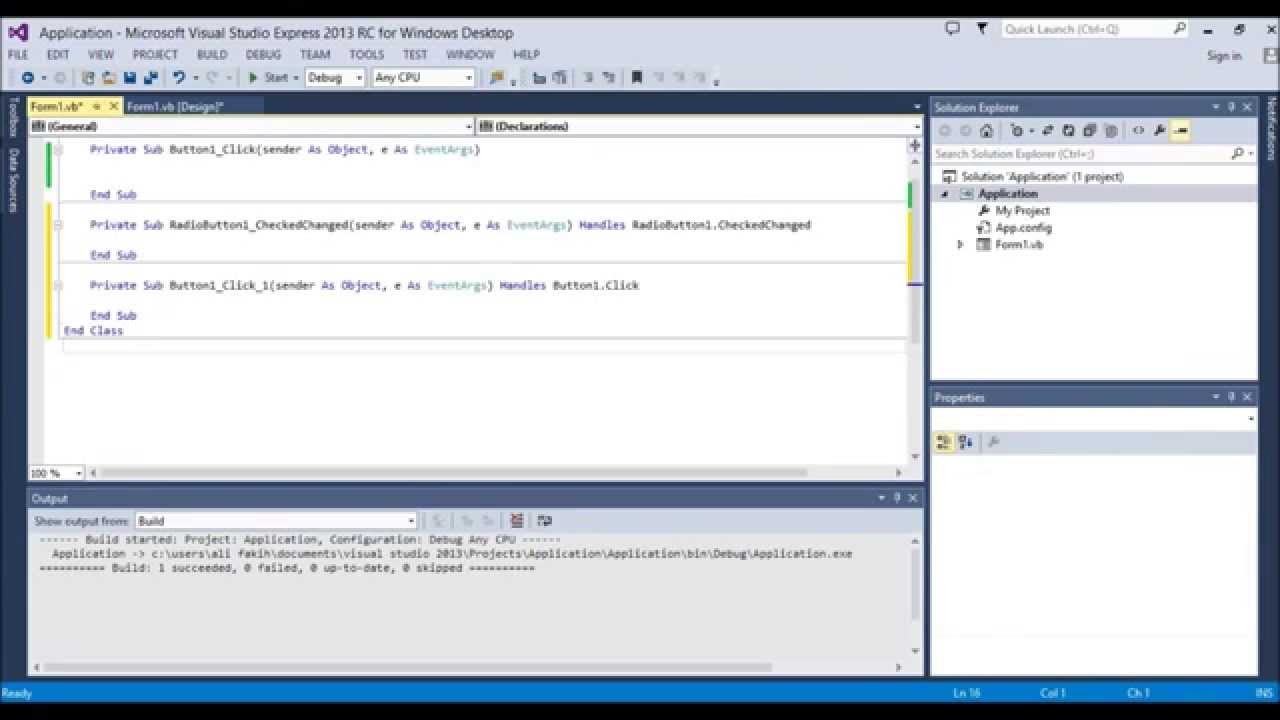1280x720 pixels.
Task: Open the BUILD menu
Action: [x=212, y=54]
